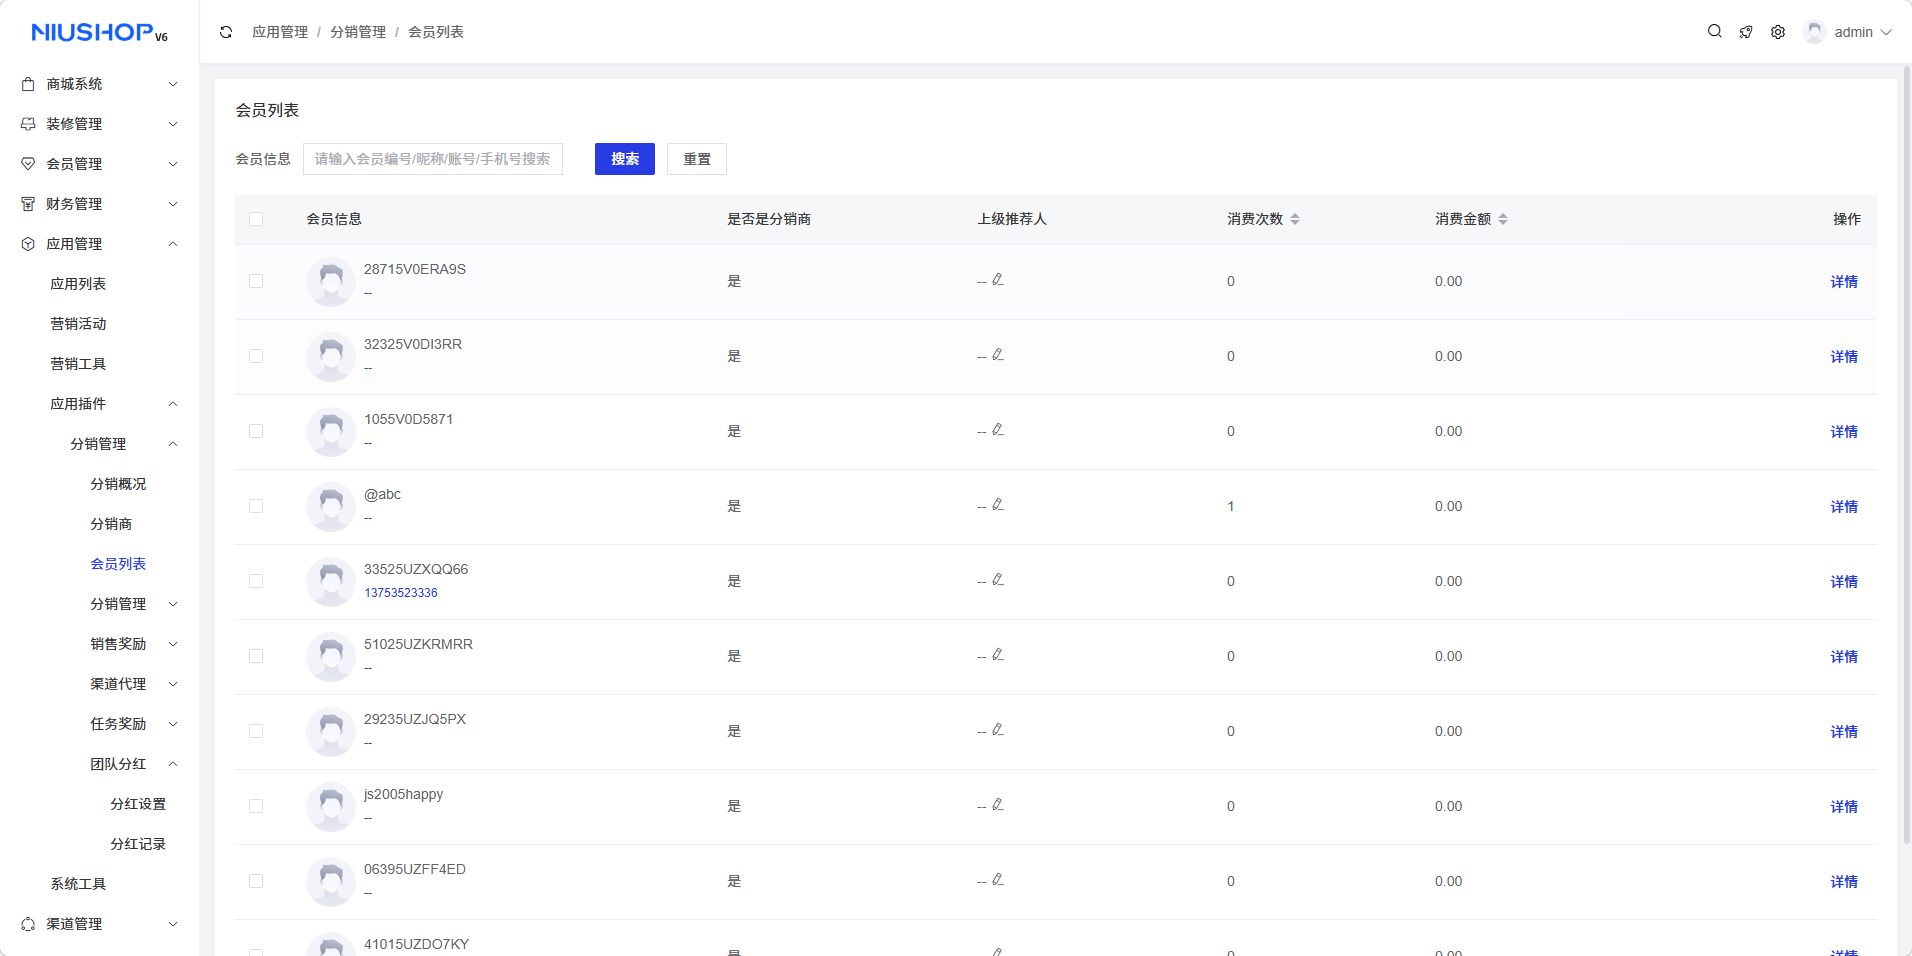Open 详情 link for member 1055V0D5871
The height and width of the screenshot is (956, 1912).
(x=1843, y=432)
